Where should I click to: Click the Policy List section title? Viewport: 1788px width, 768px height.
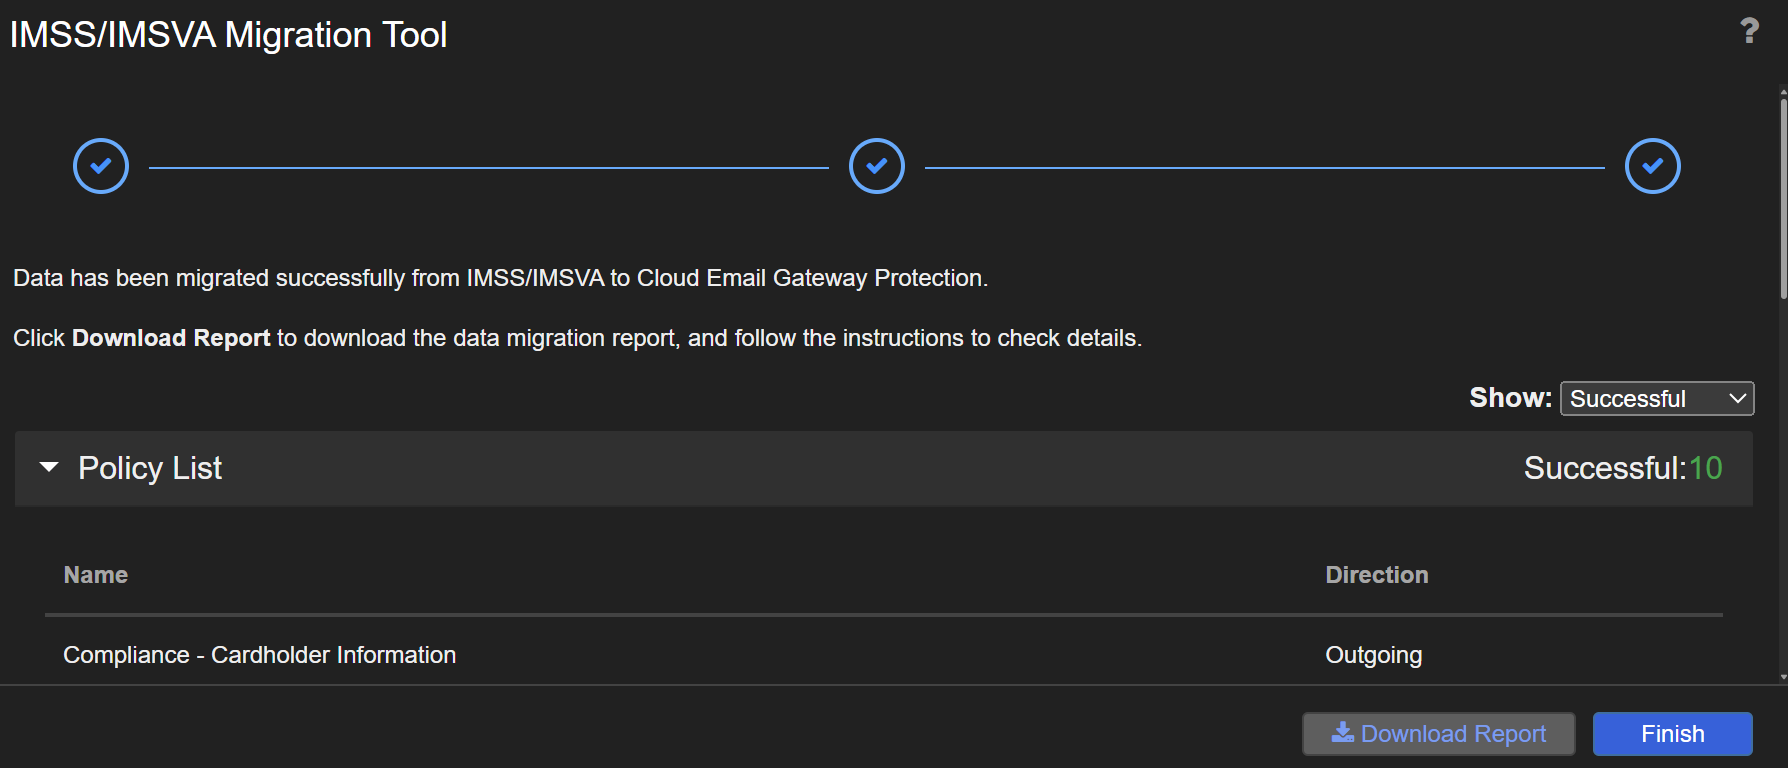tap(150, 468)
